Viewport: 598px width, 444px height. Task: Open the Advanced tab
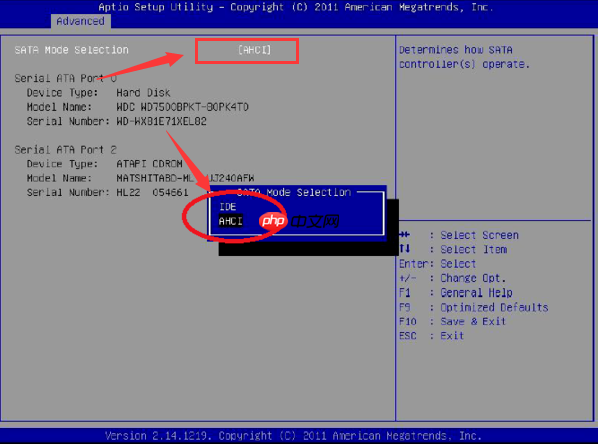pos(80,21)
